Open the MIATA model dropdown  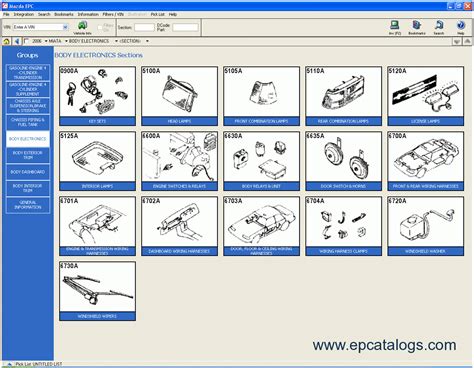[x=66, y=41]
